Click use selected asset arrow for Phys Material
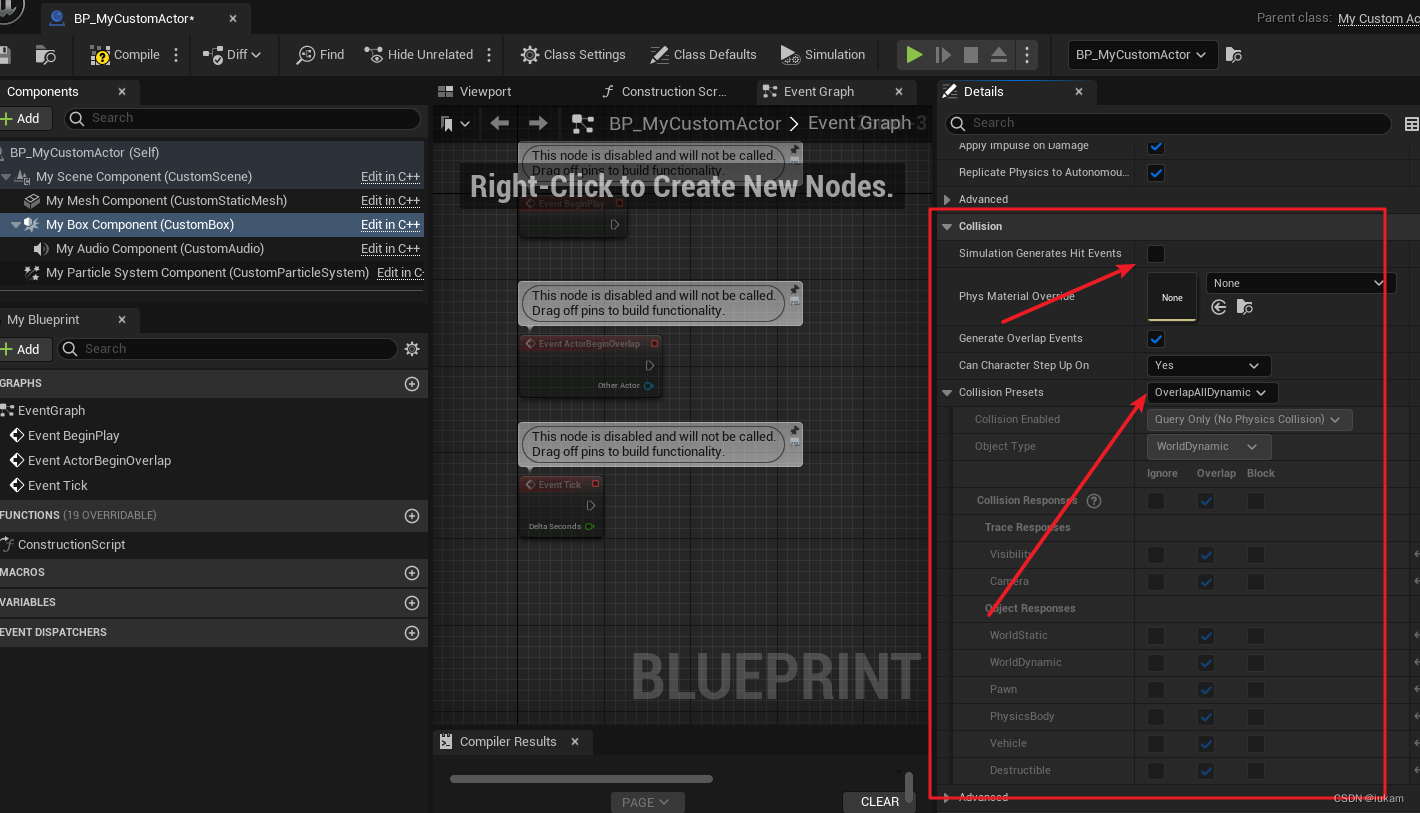Image resolution: width=1420 pixels, height=813 pixels. coord(1218,308)
